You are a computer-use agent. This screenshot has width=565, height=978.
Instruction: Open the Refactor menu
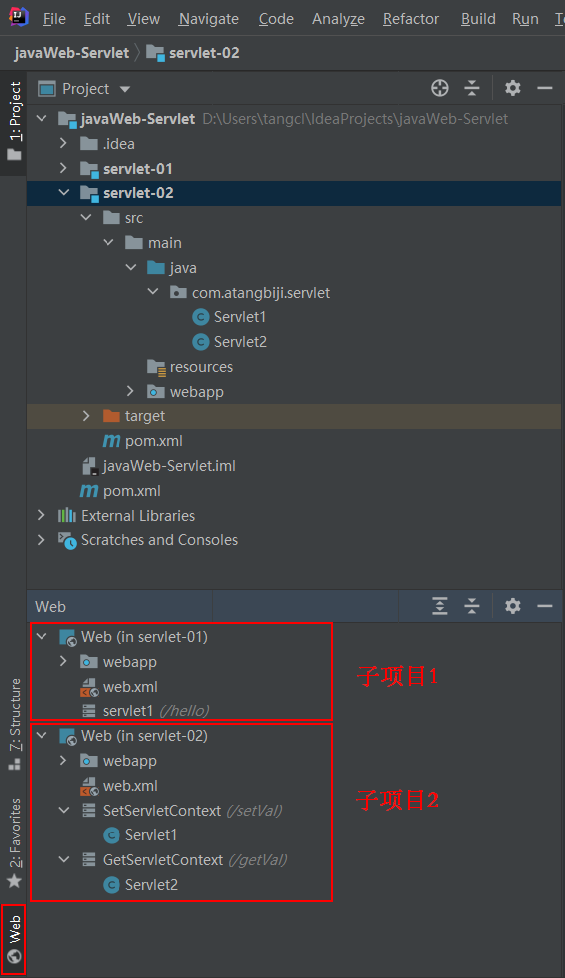click(410, 19)
